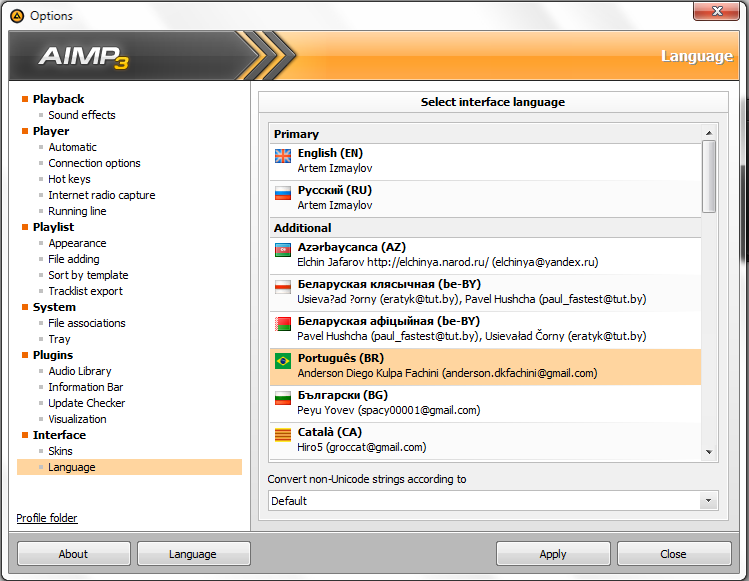Click the language list scrollbar thumb
This screenshot has height=581, width=749.
709,176
